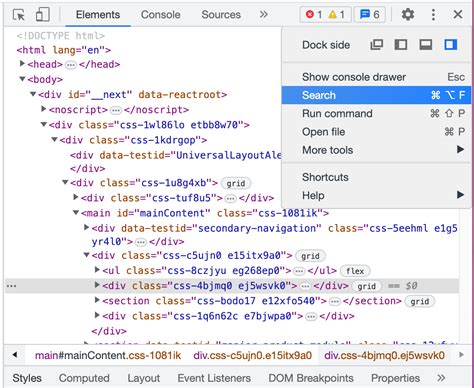The height and width of the screenshot is (388, 474).
Task: Expand the section css-bodo17 element
Action: (x=97, y=300)
